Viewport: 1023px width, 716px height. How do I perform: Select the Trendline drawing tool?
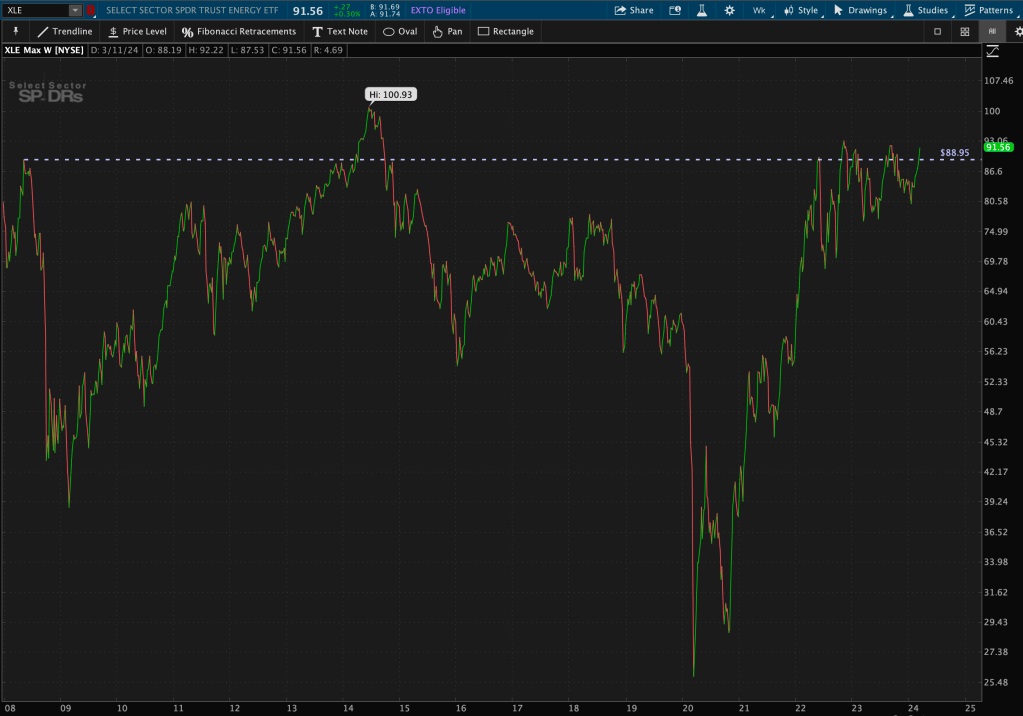point(65,31)
